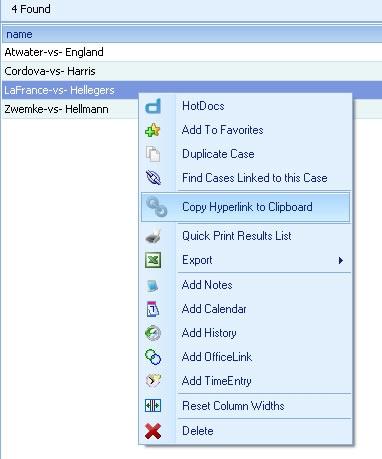Image resolution: width=382 pixels, height=459 pixels.
Task: Sort by the name column header
Action: point(192,34)
